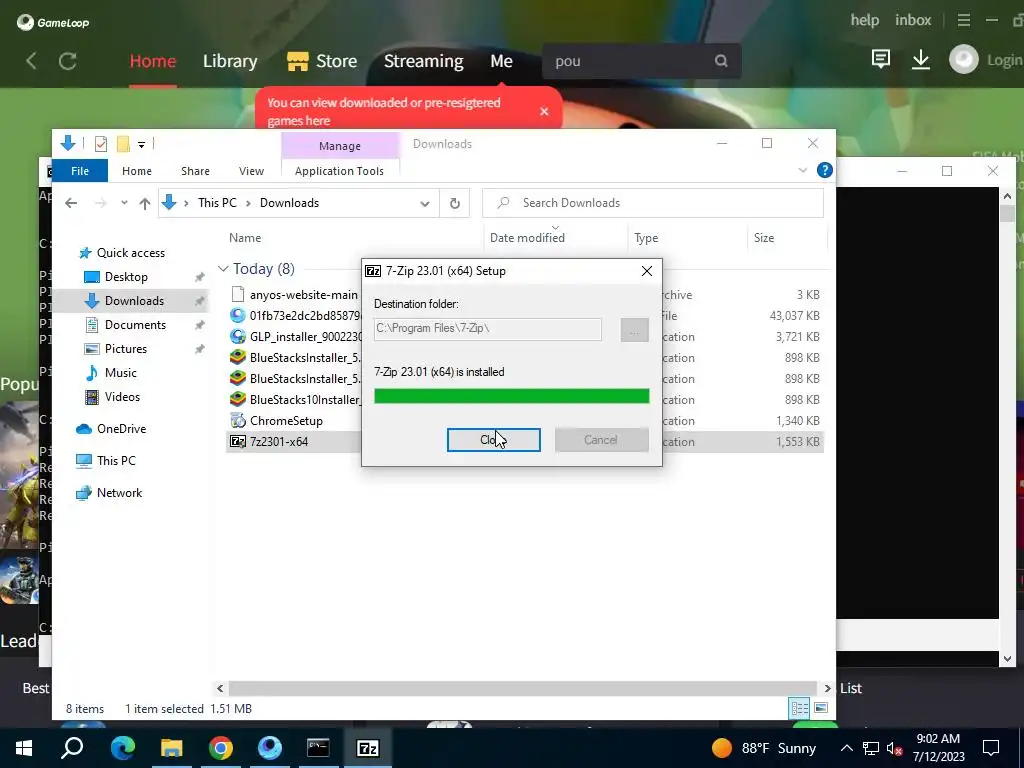Image resolution: width=1024 pixels, height=768 pixels.
Task: Open the Home ribbon tab in Explorer
Action: (x=136, y=171)
